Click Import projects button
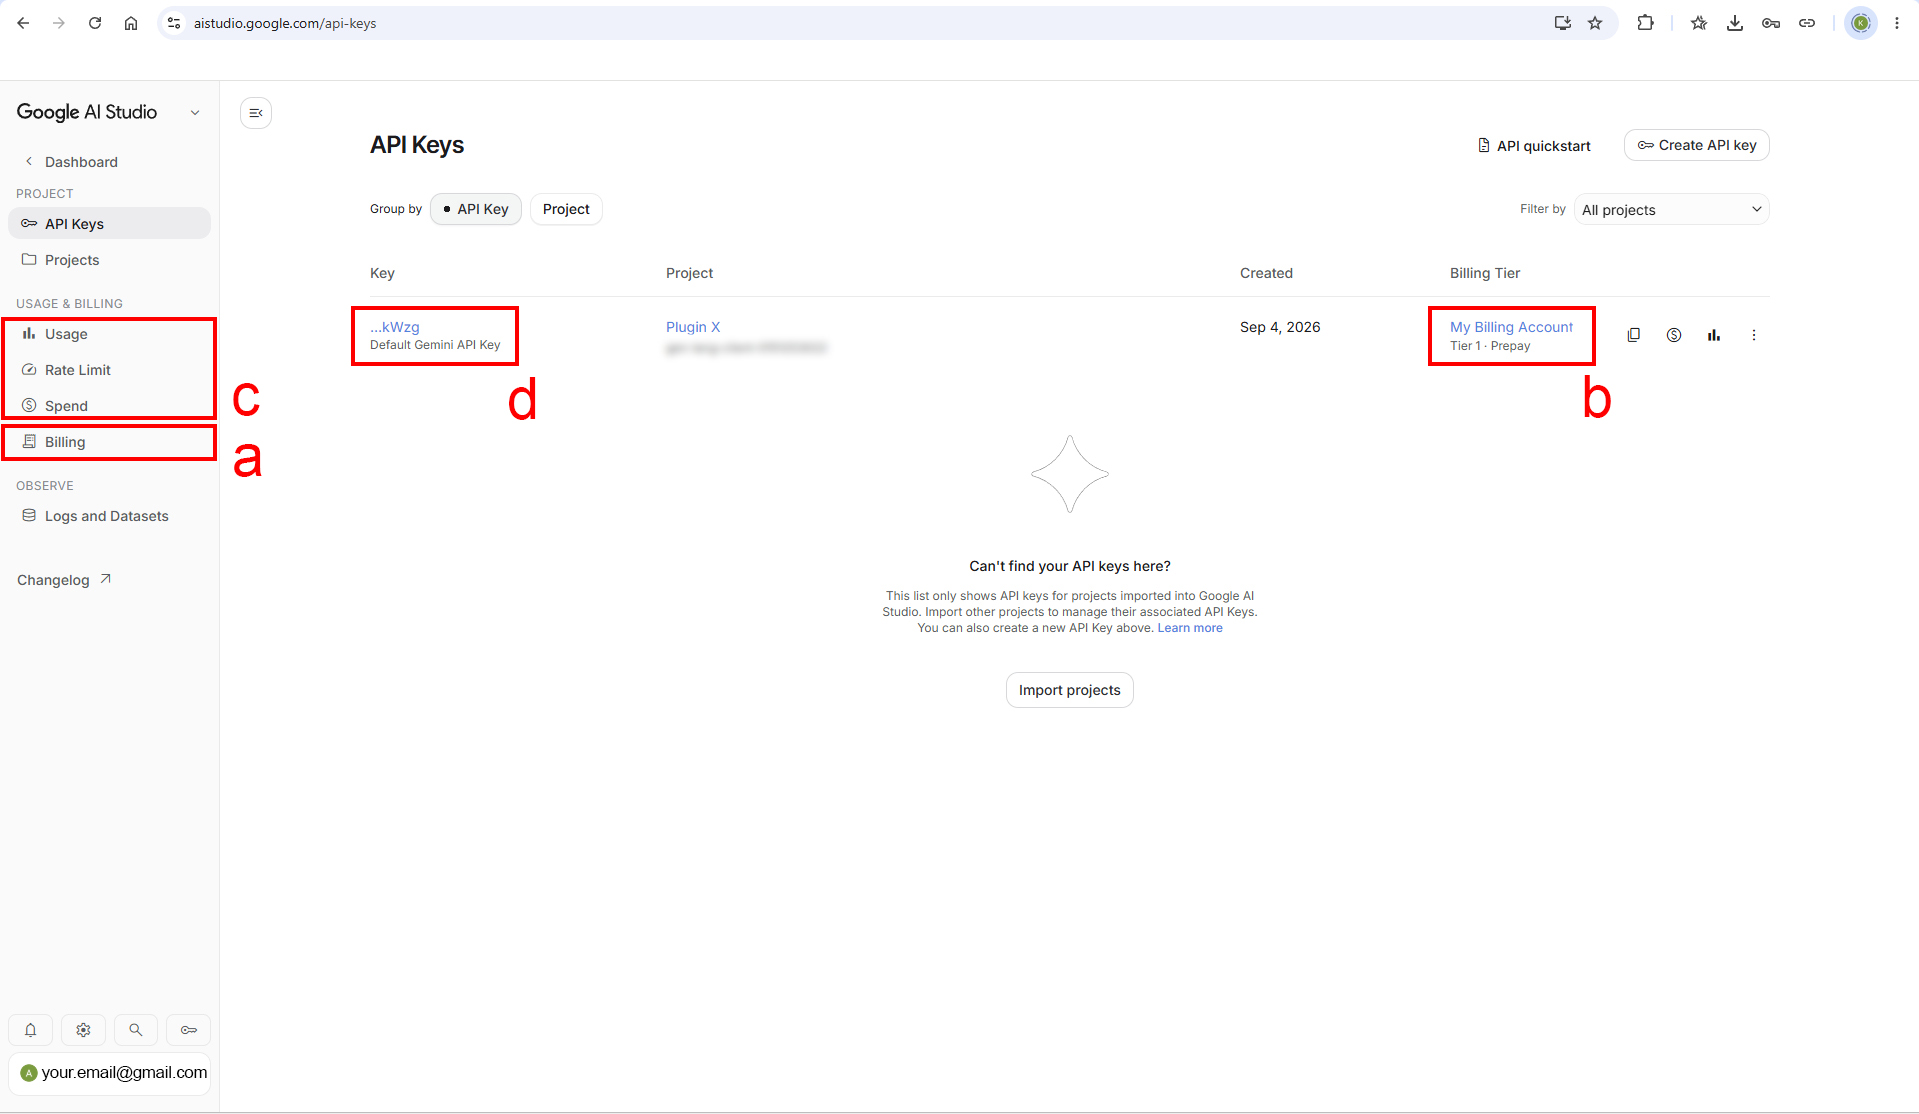The height and width of the screenshot is (1114, 1919). point(1069,690)
